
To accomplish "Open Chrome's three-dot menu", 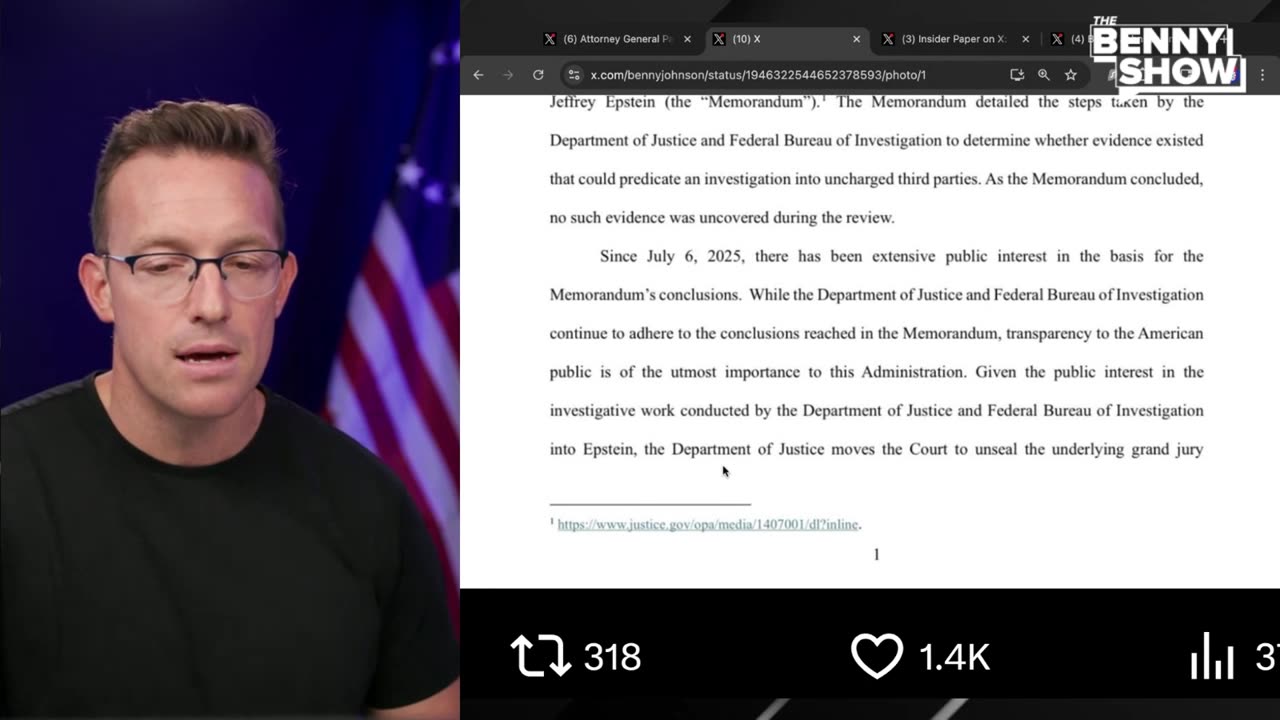I will click(x=1262, y=75).
